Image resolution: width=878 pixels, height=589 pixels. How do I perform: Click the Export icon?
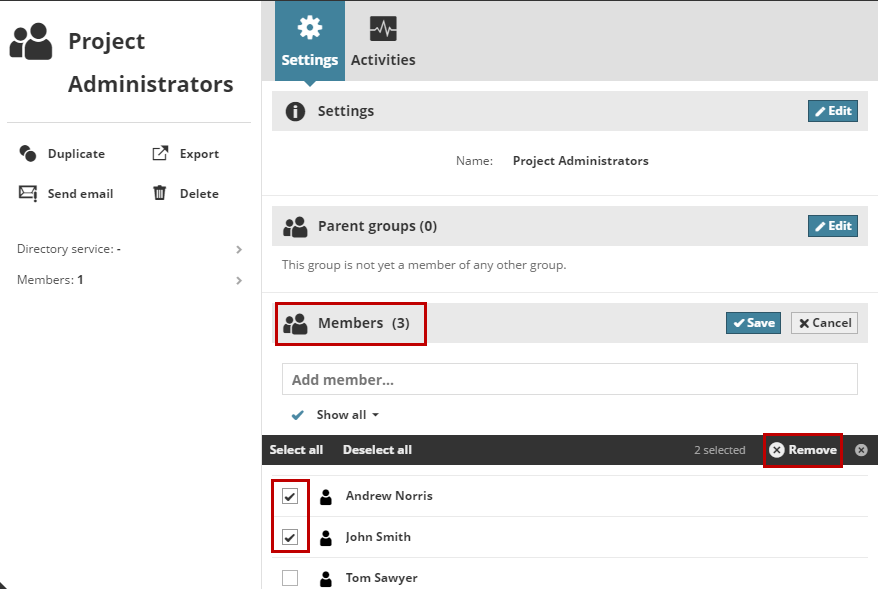pos(160,154)
